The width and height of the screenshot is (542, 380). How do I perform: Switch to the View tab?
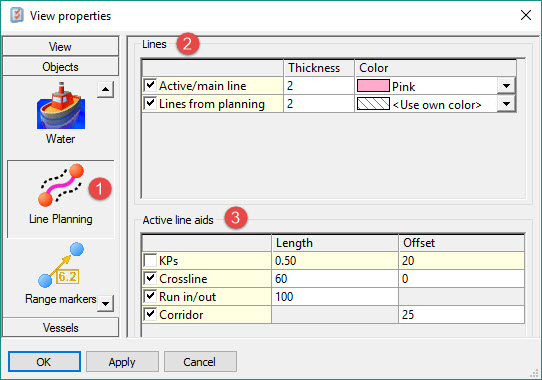[60, 46]
